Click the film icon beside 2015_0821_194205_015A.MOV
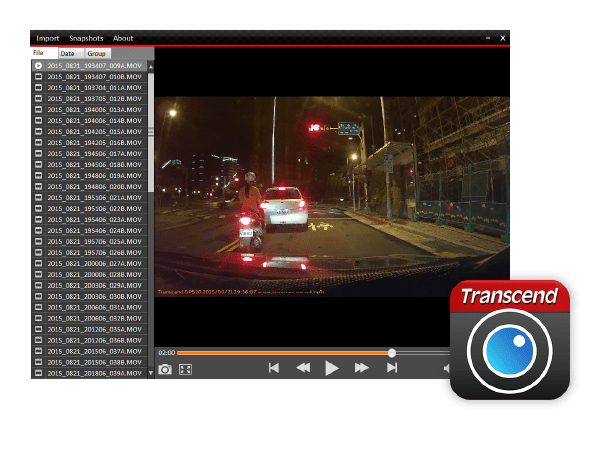Image resolution: width=600 pixels, height=450 pixels. point(39,132)
